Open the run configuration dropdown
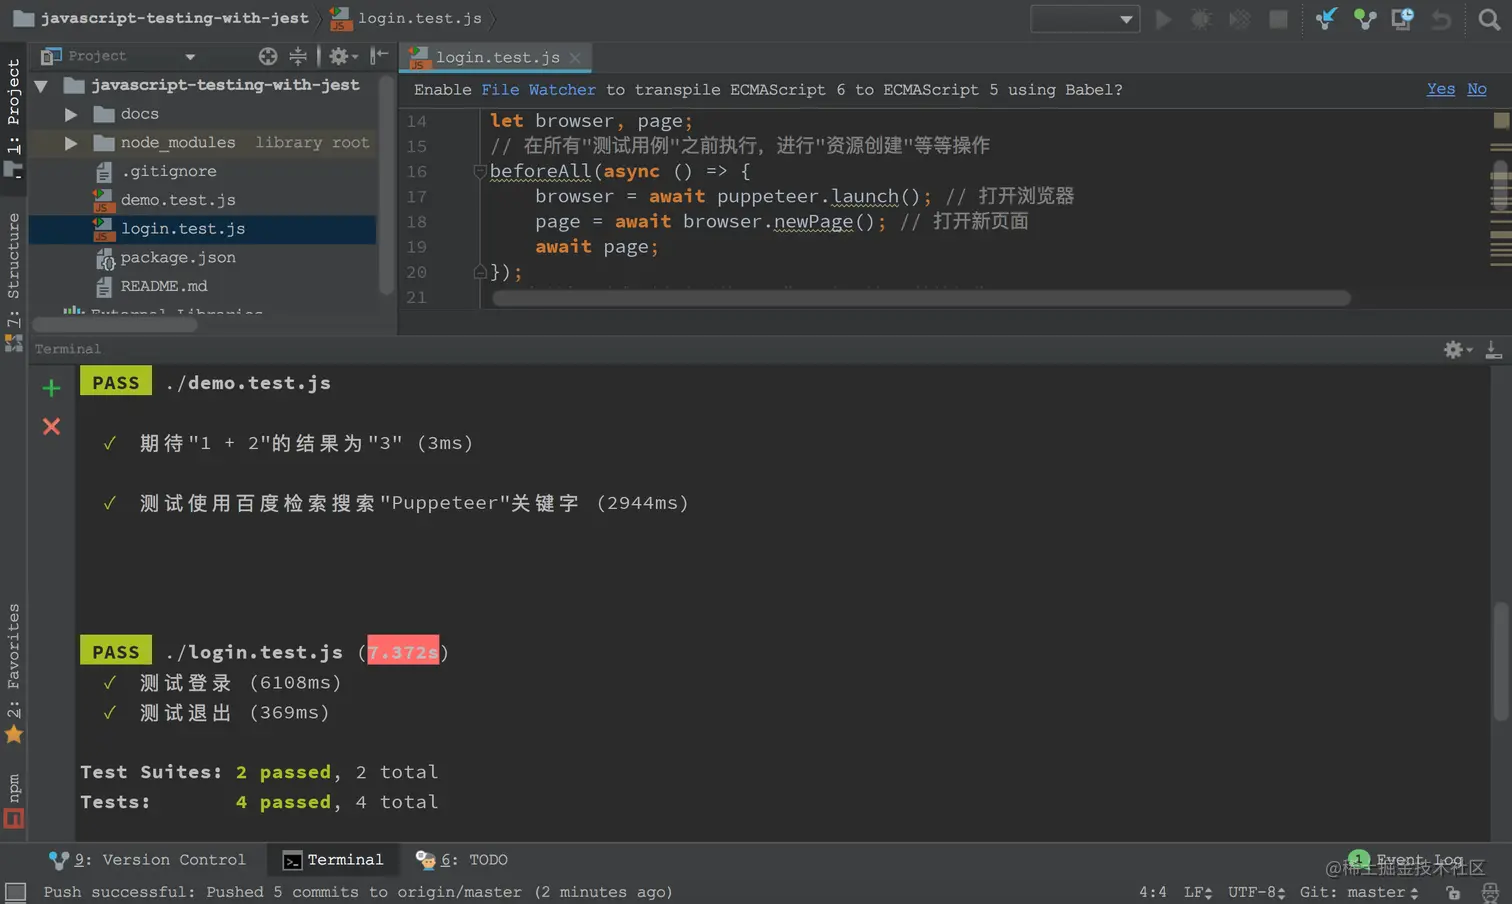The width and height of the screenshot is (1512, 904). (1085, 19)
